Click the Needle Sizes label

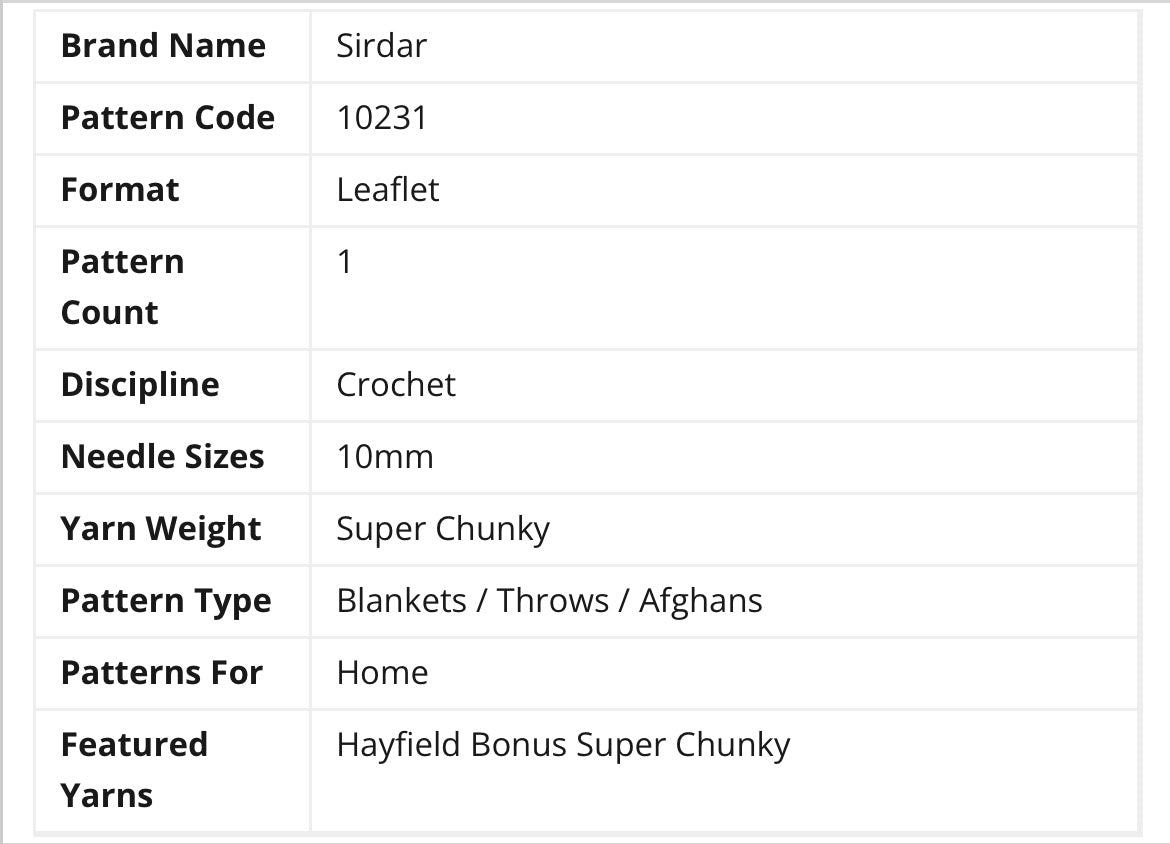click(x=162, y=457)
